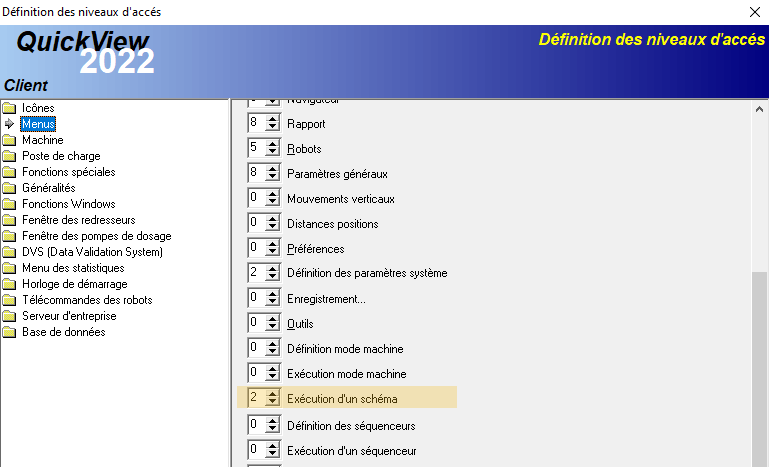Click the Robots access level field
Image resolution: width=769 pixels, height=467 pixels.
point(256,148)
